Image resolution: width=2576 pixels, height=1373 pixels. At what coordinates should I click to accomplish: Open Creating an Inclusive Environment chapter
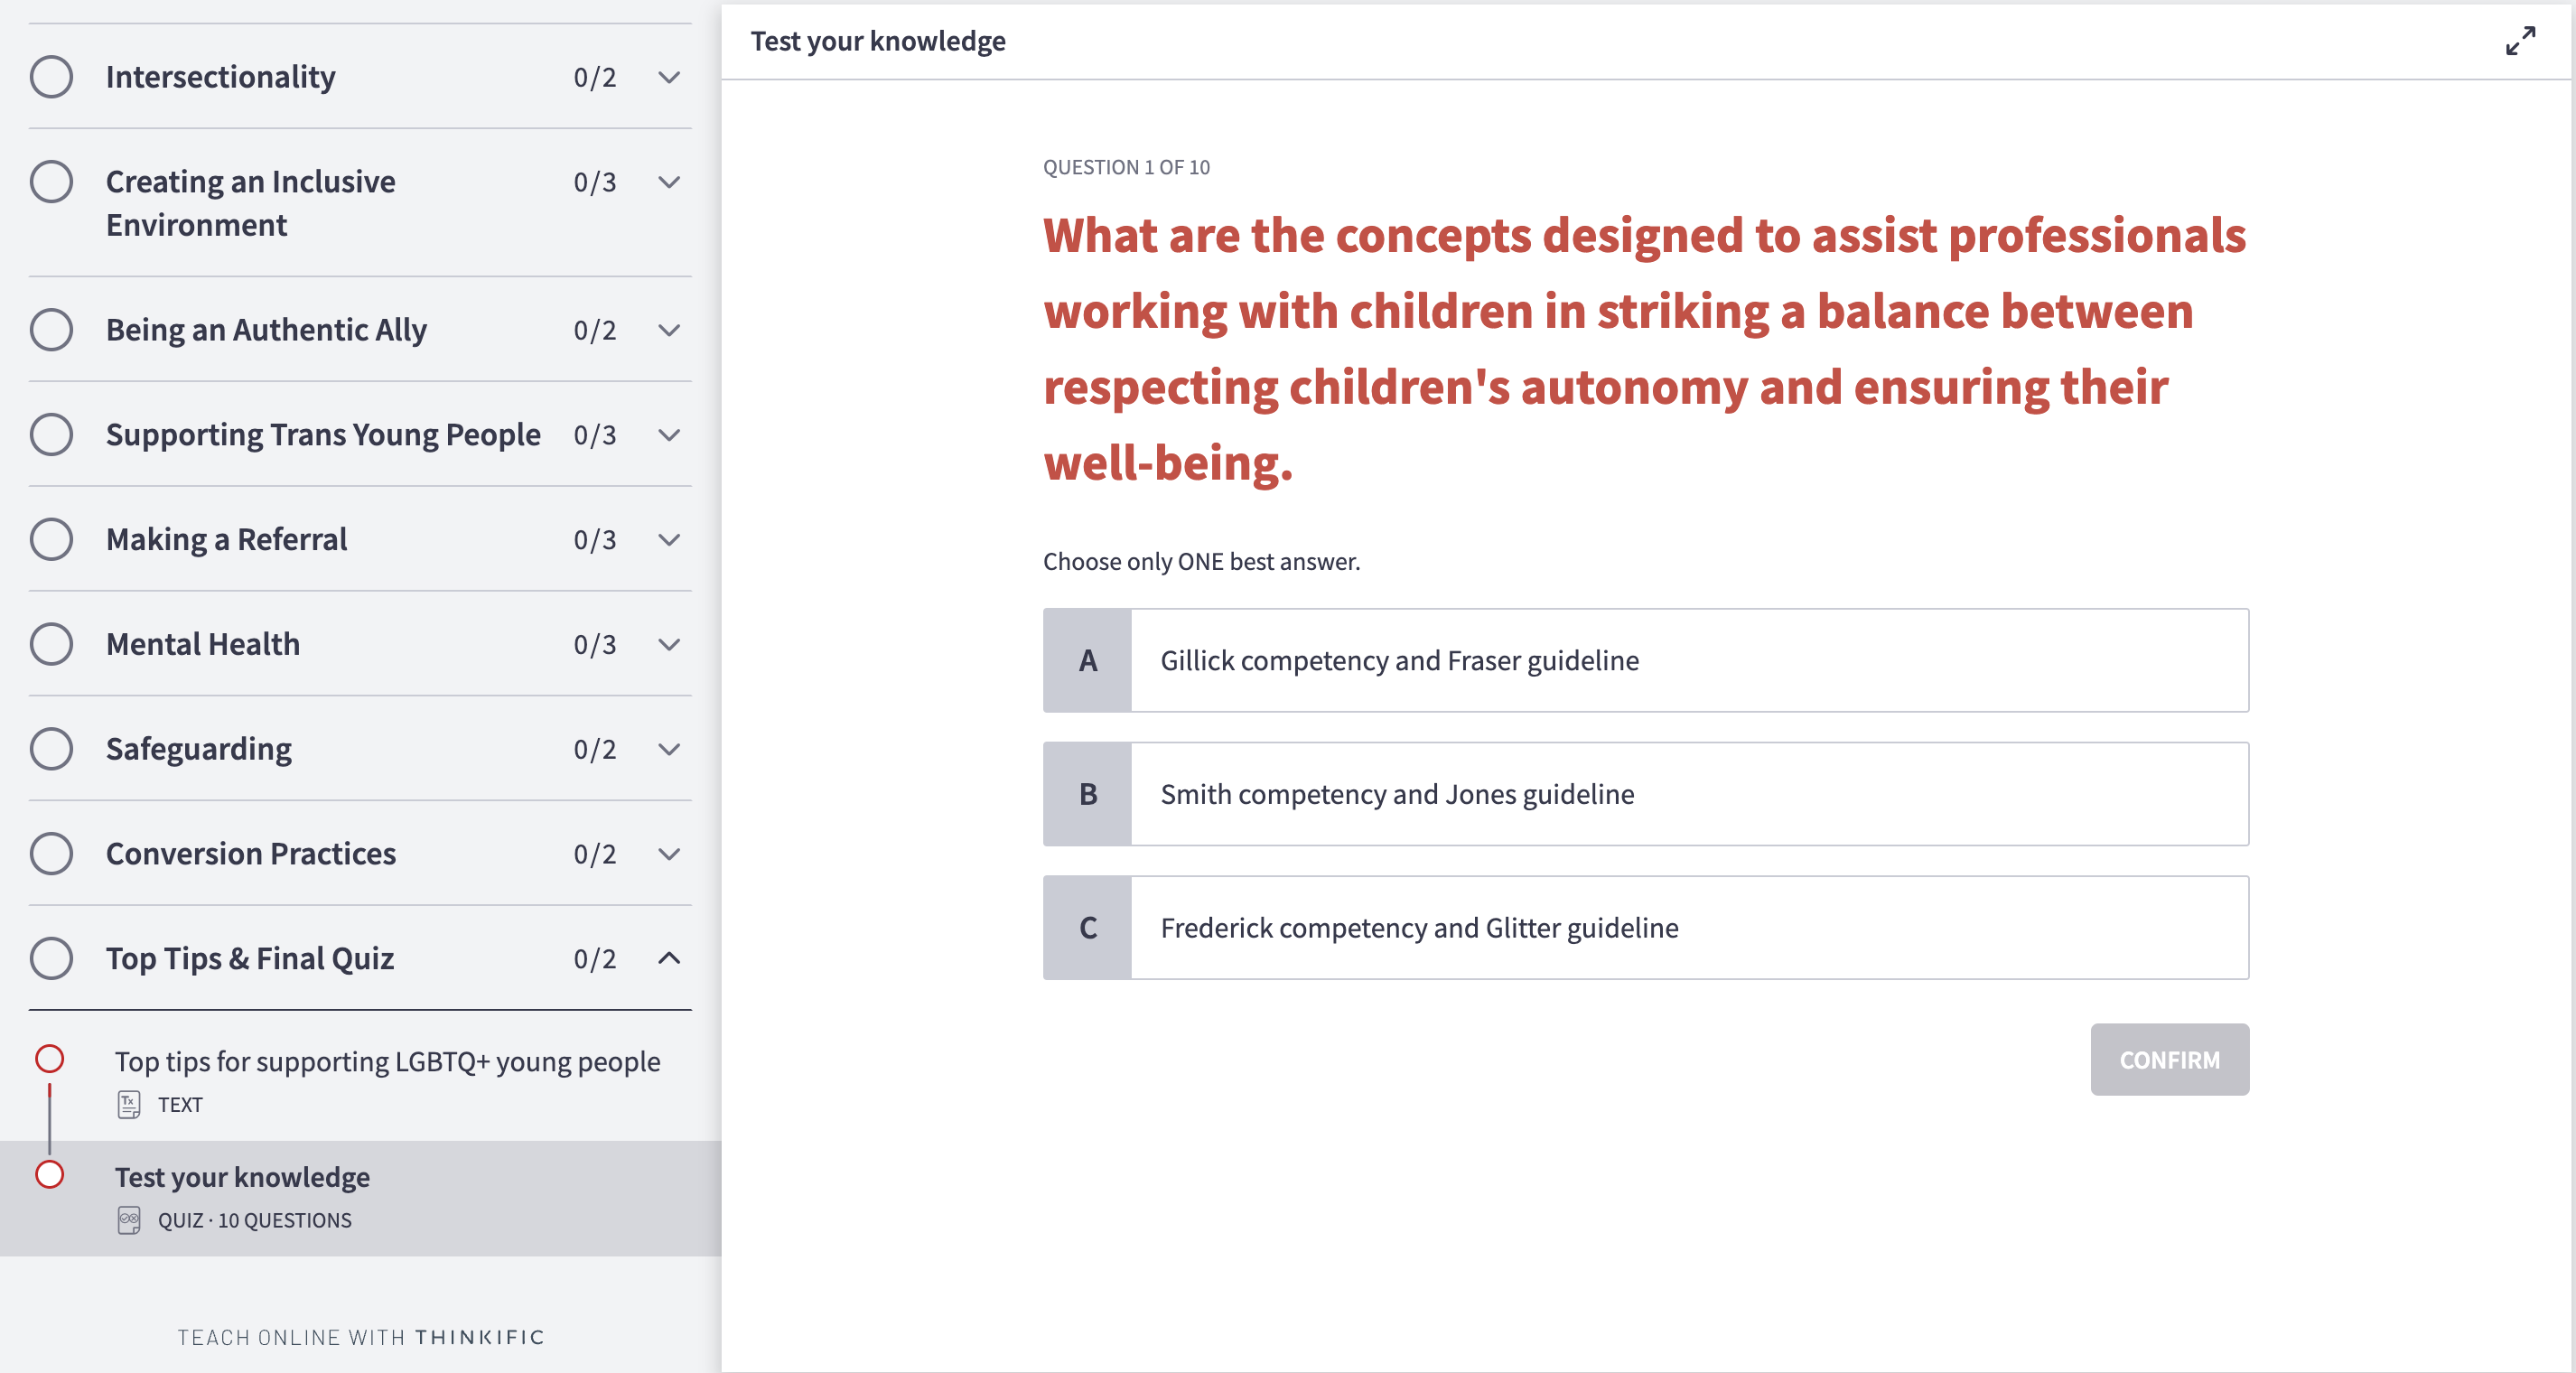[250, 203]
